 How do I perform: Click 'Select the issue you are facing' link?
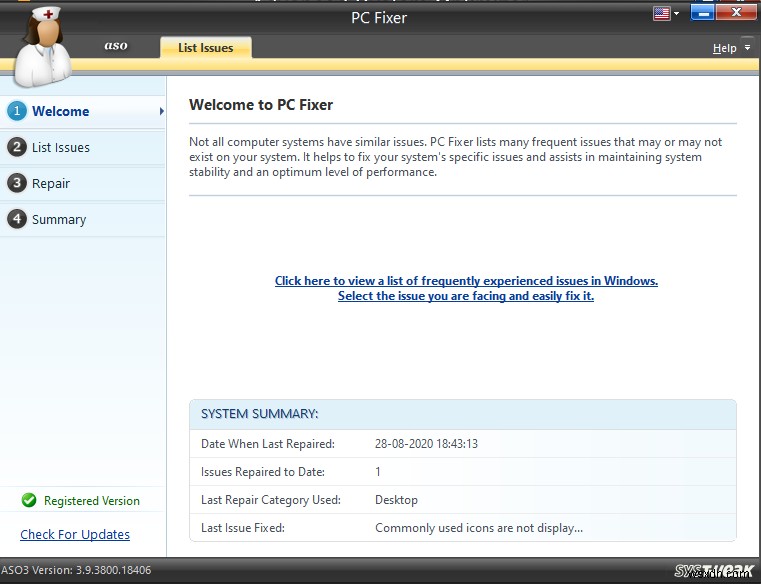coord(466,296)
